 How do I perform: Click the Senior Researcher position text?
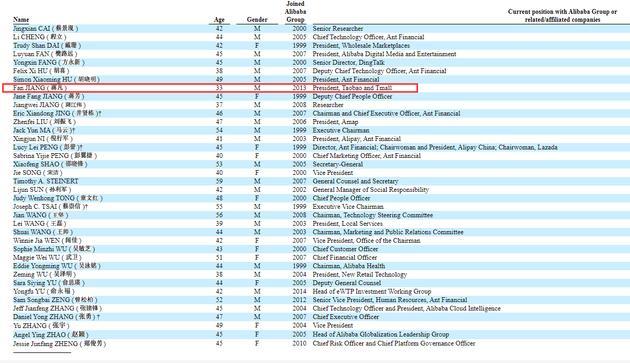[338, 29]
